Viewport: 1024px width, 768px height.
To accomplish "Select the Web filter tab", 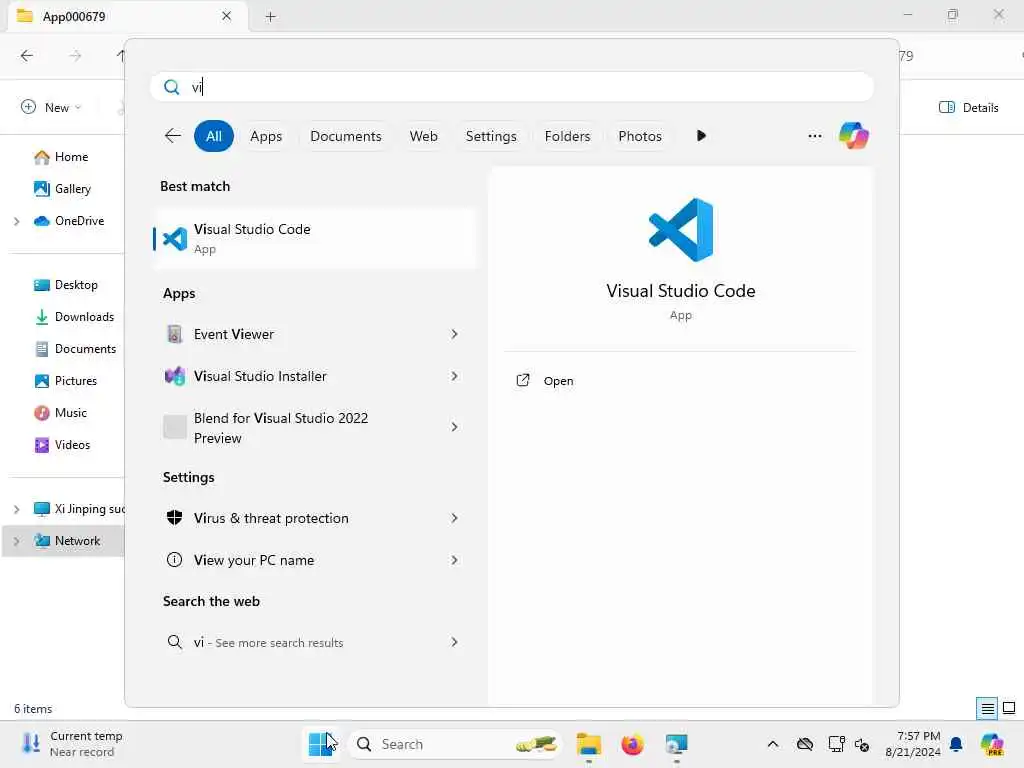I will 423,136.
